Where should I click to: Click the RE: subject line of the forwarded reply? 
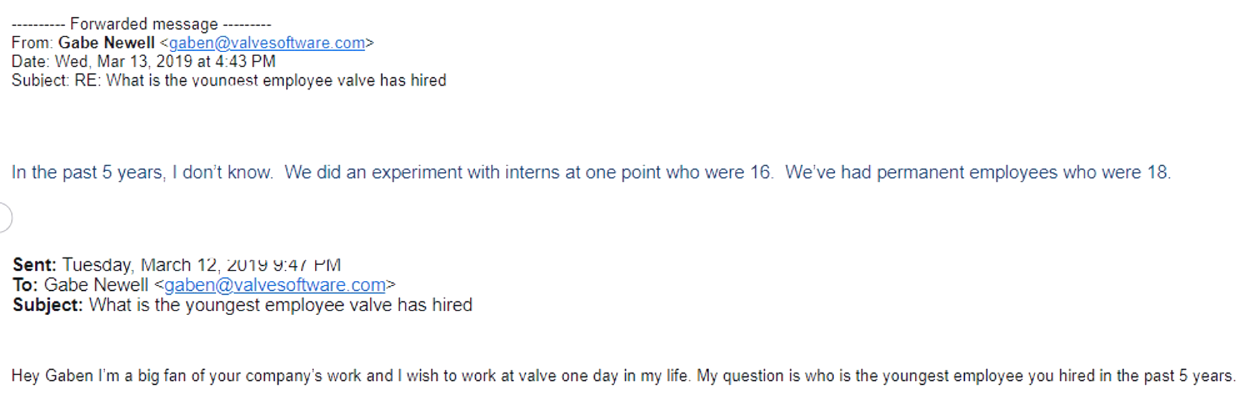click(260, 80)
